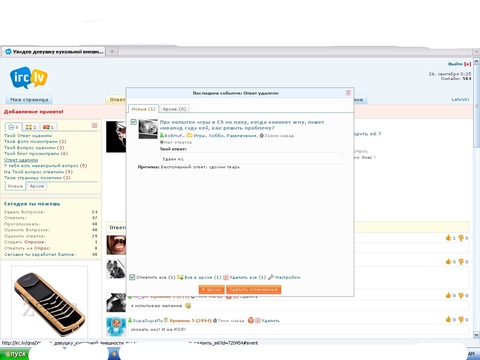Close the sidebar notifications panel with its red X
Screen dimensions: 480x360
95,126
